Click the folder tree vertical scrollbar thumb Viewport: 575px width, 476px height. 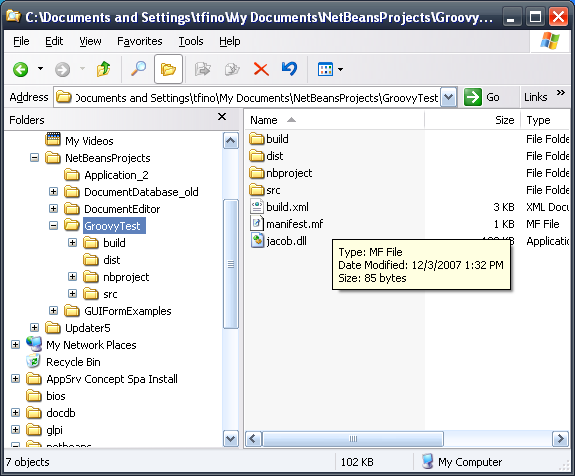point(231,264)
